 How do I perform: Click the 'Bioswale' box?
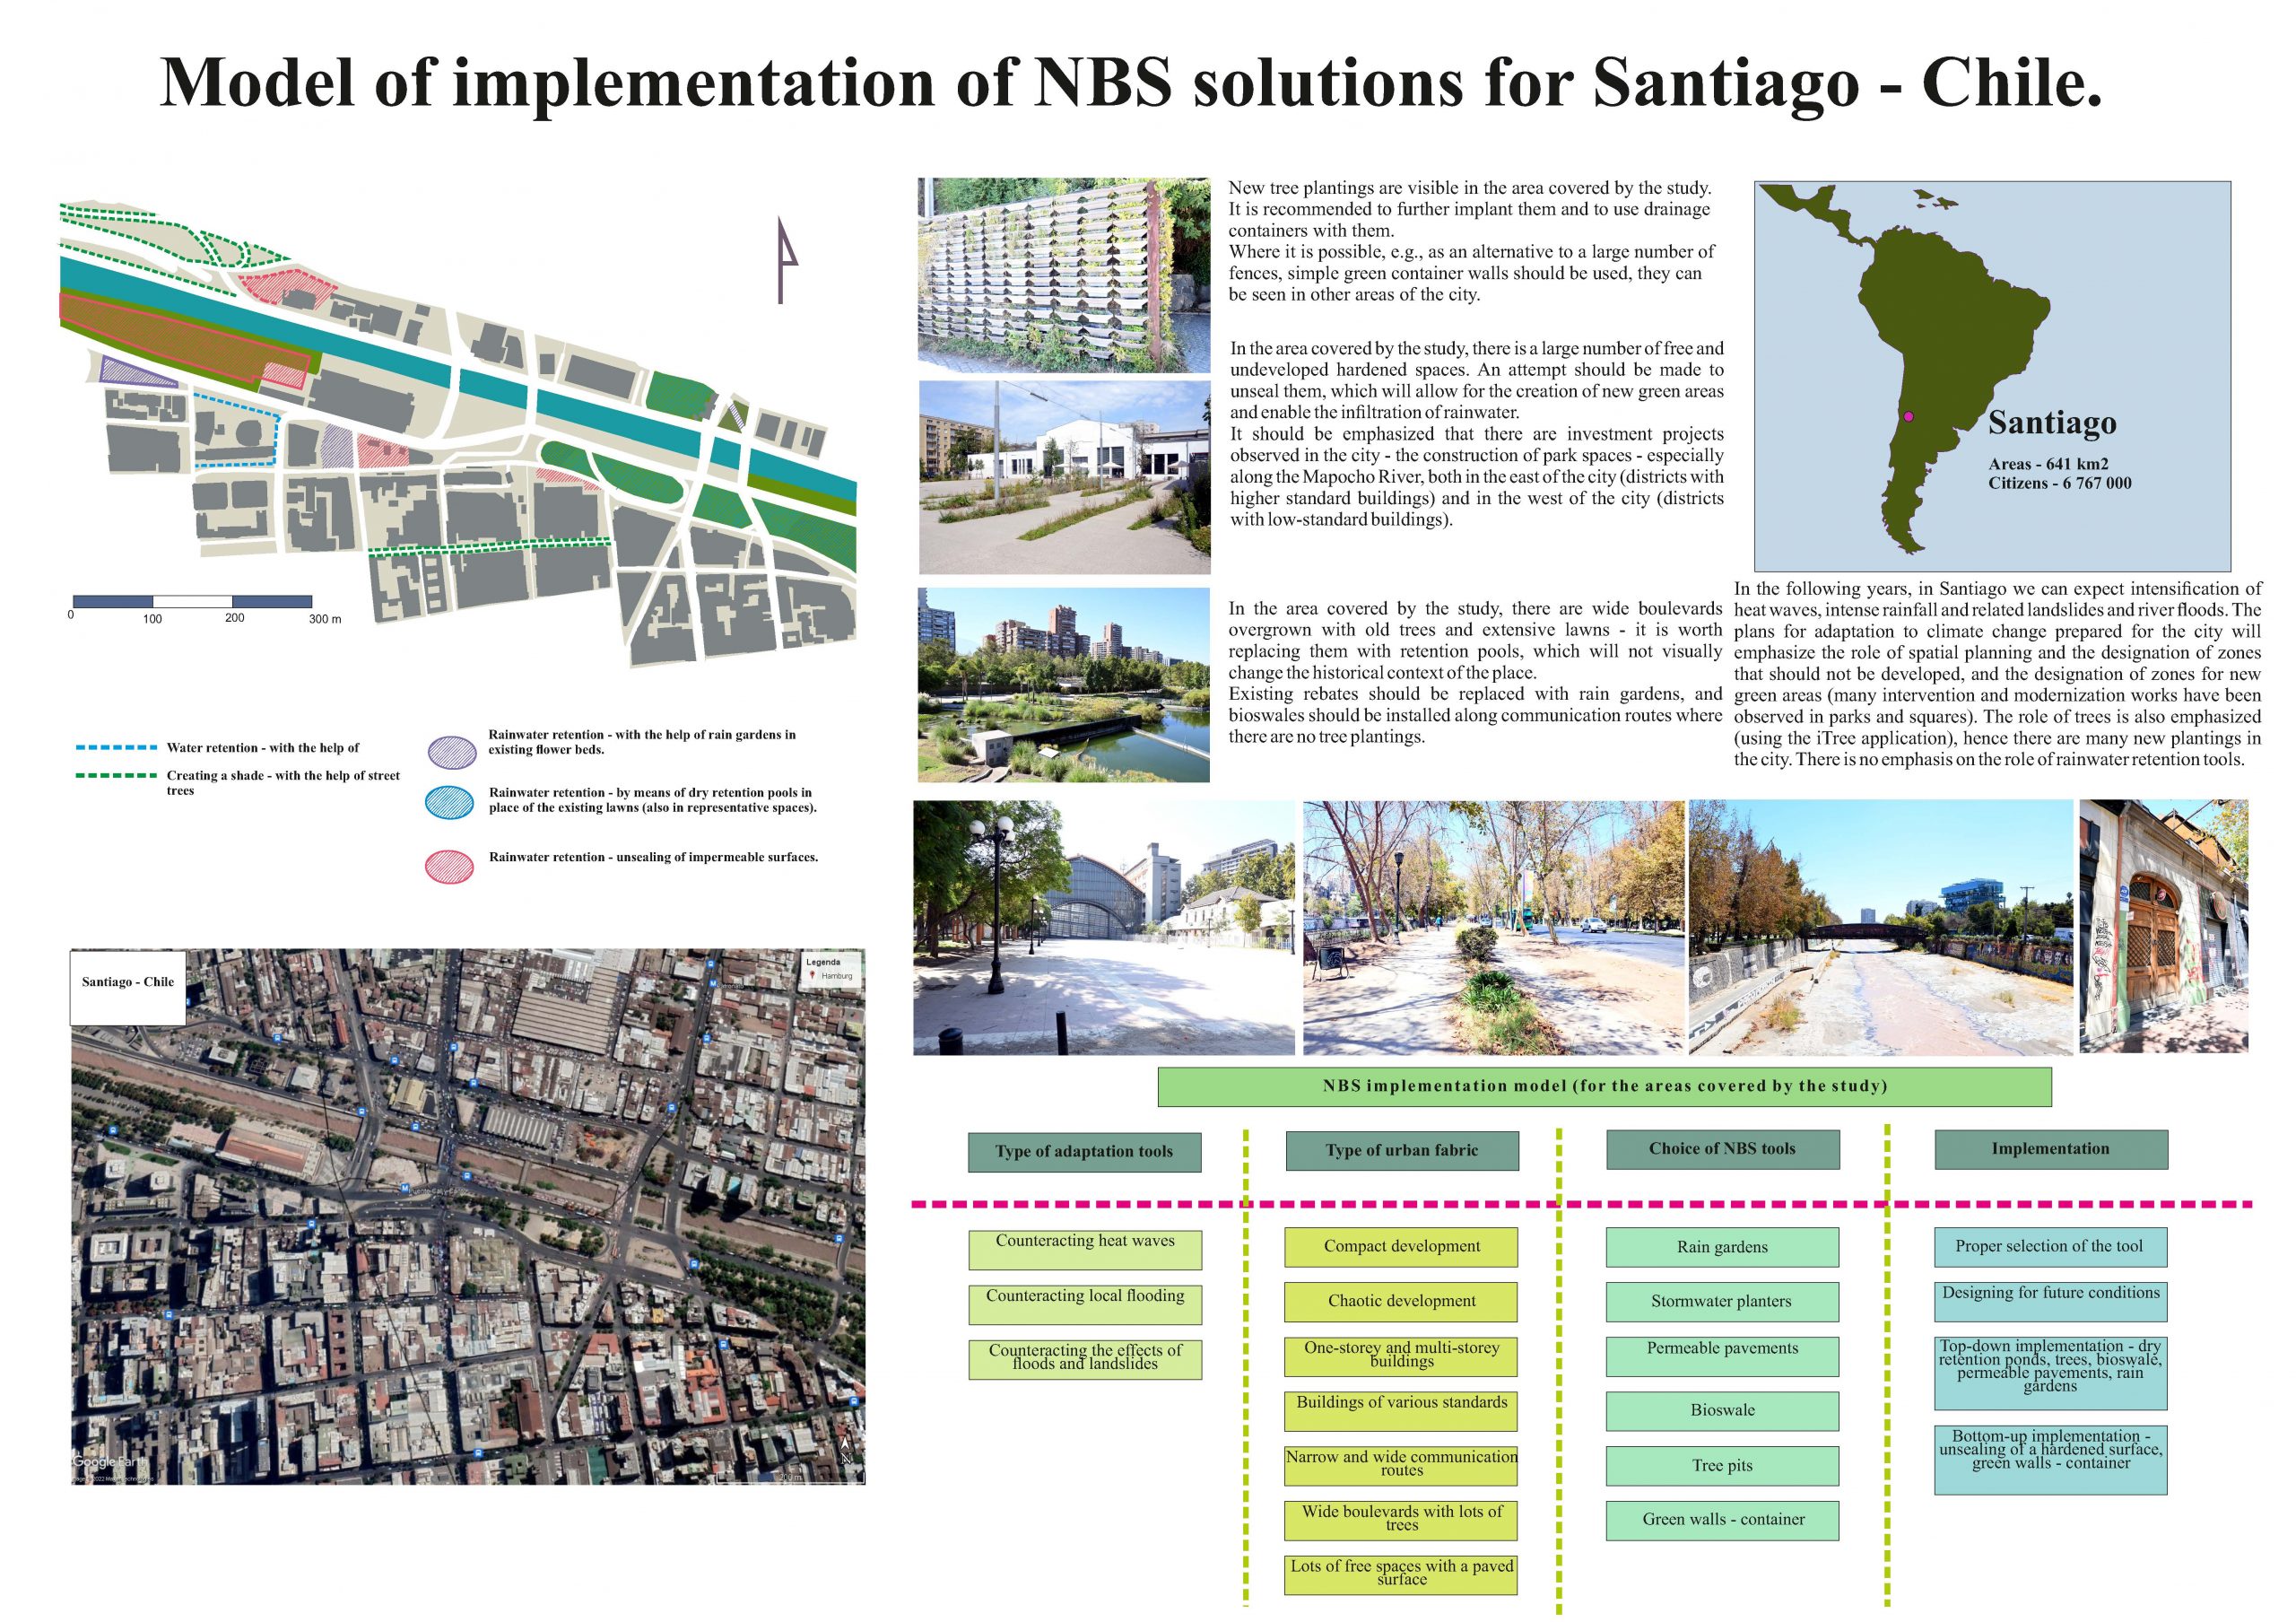[x=1722, y=1411]
